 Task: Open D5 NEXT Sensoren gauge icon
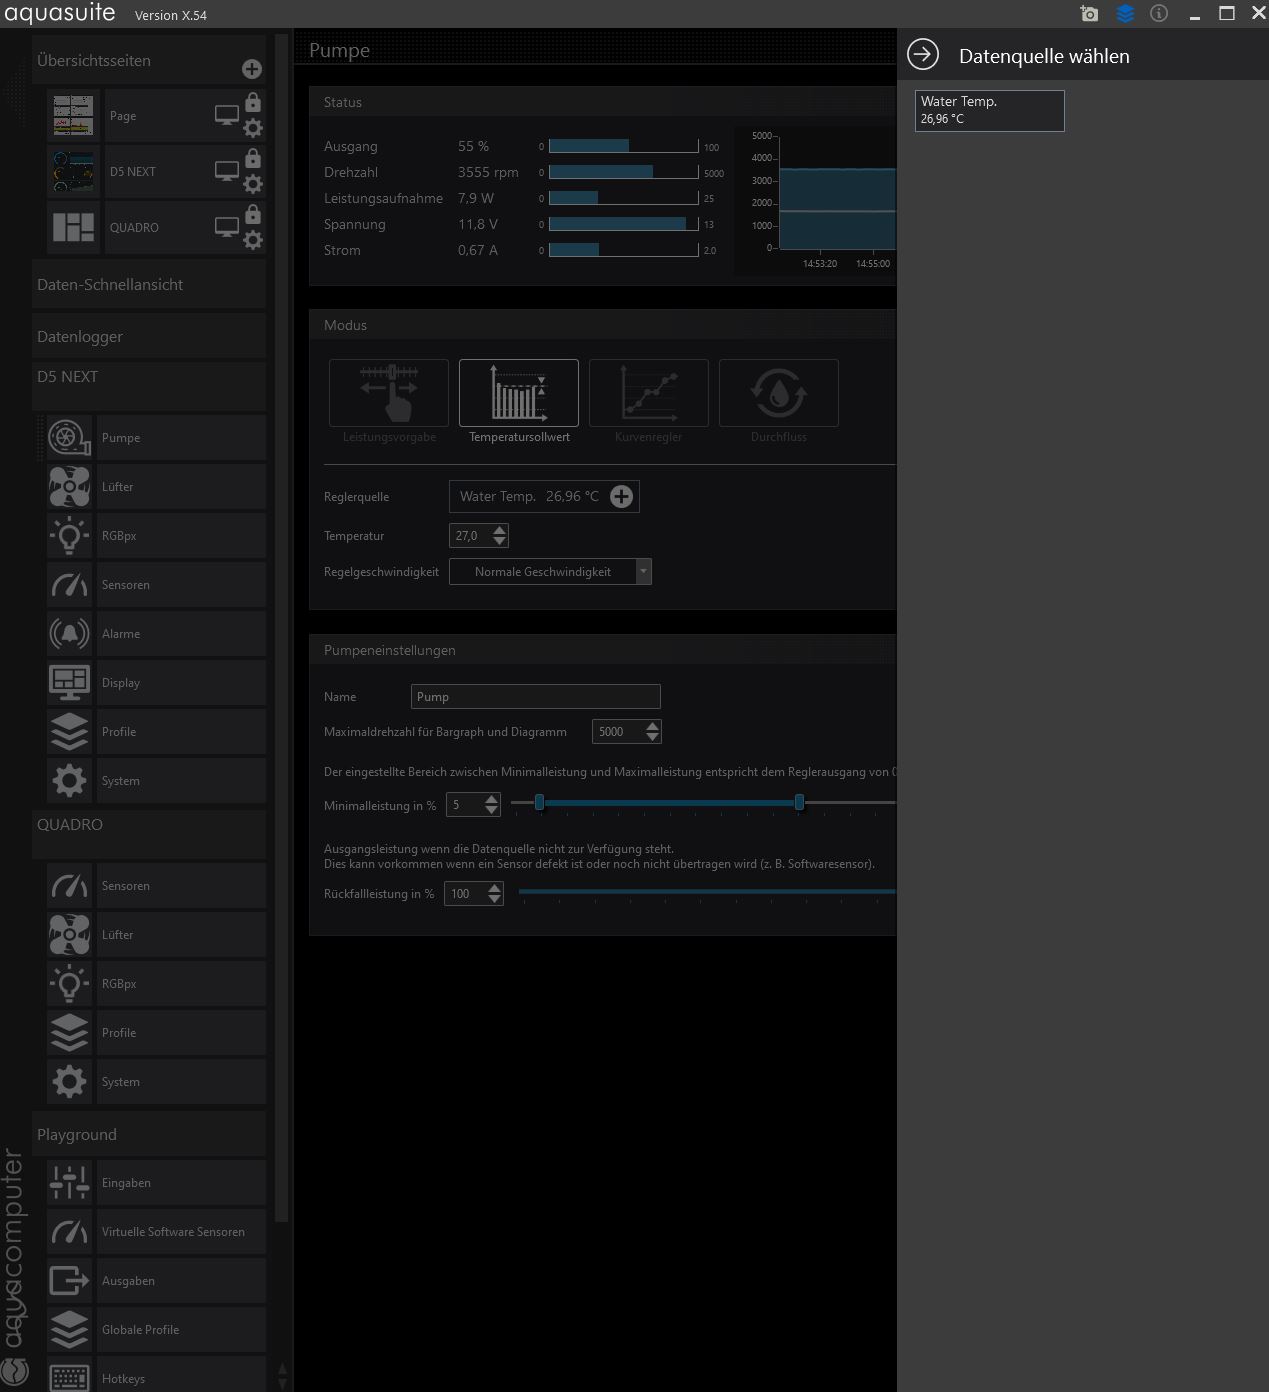(x=69, y=585)
